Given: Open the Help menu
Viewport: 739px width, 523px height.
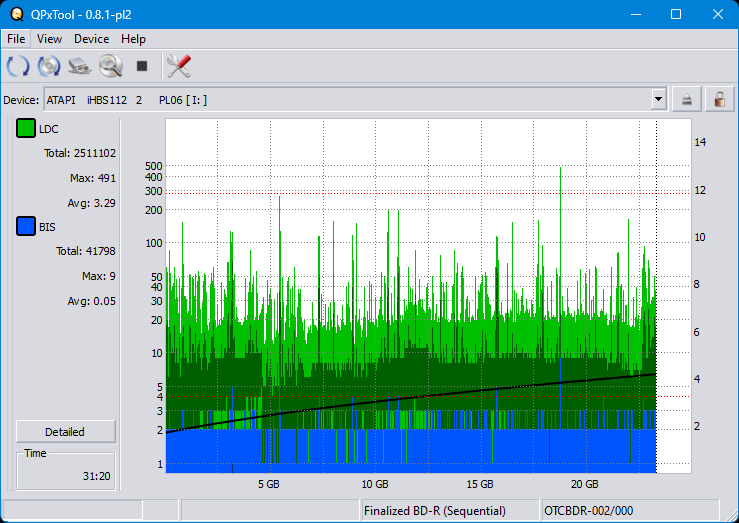Looking at the screenshot, I should [133, 39].
